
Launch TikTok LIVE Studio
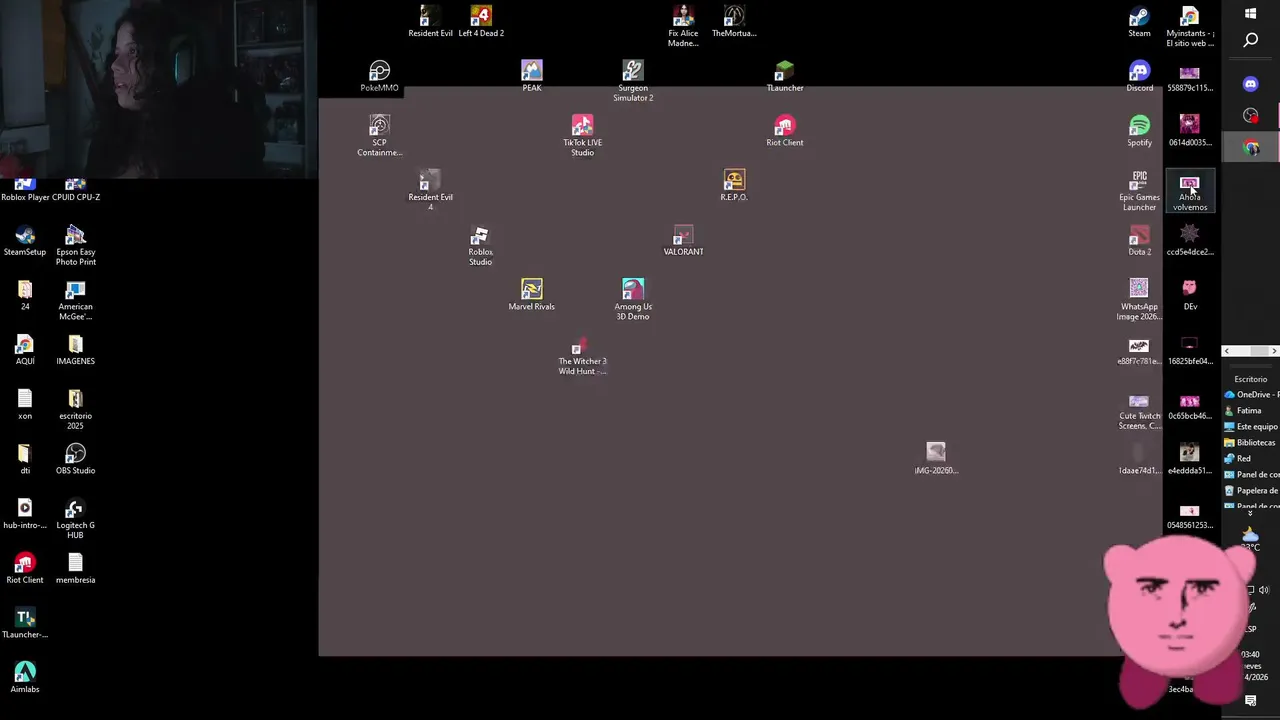point(582,136)
